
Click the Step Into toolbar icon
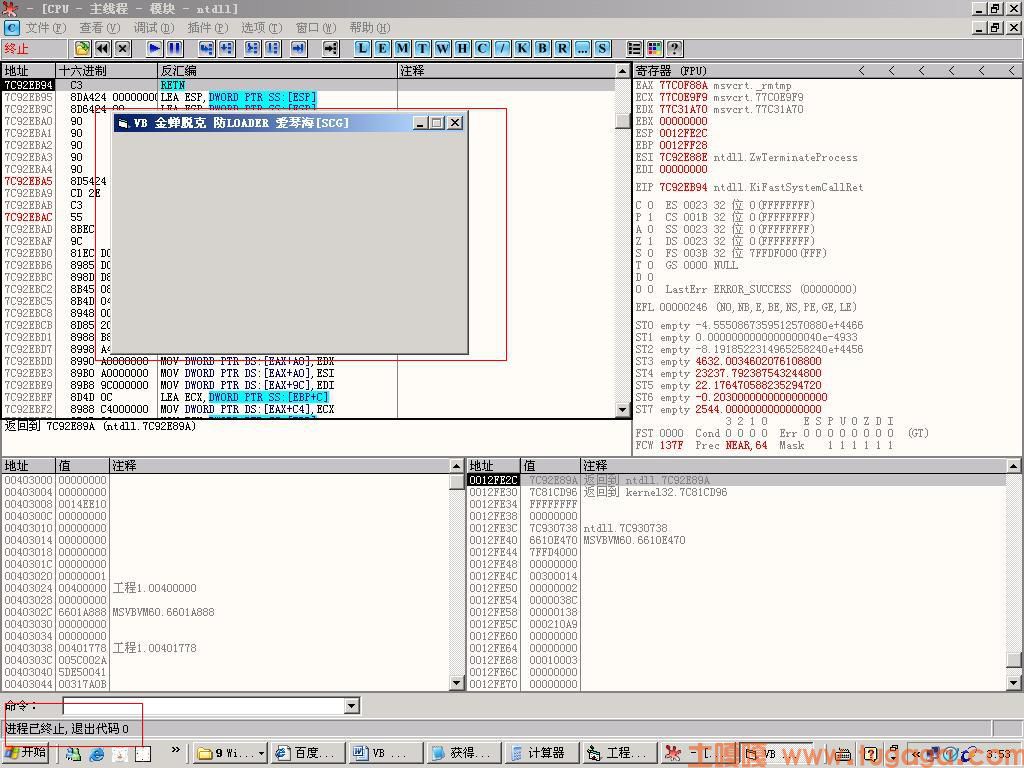206,48
